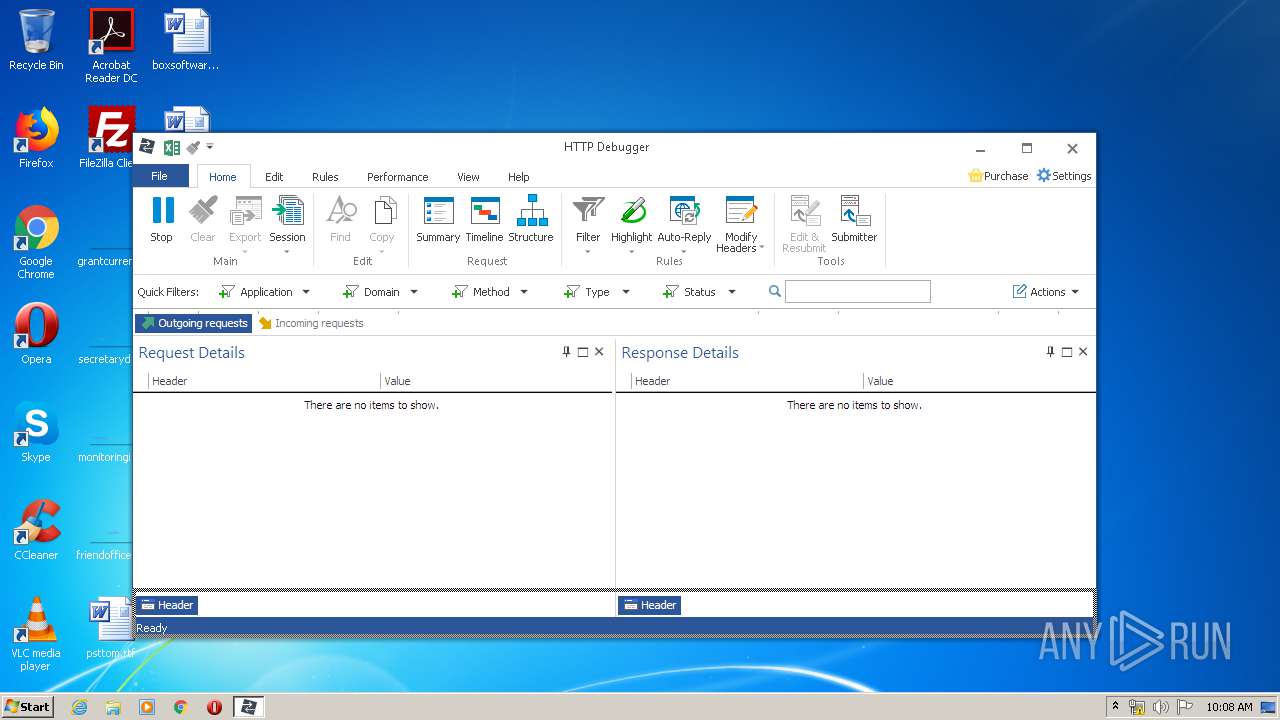Select the Incoming requests tab
Image resolution: width=1280 pixels, height=720 pixels.
pos(311,323)
